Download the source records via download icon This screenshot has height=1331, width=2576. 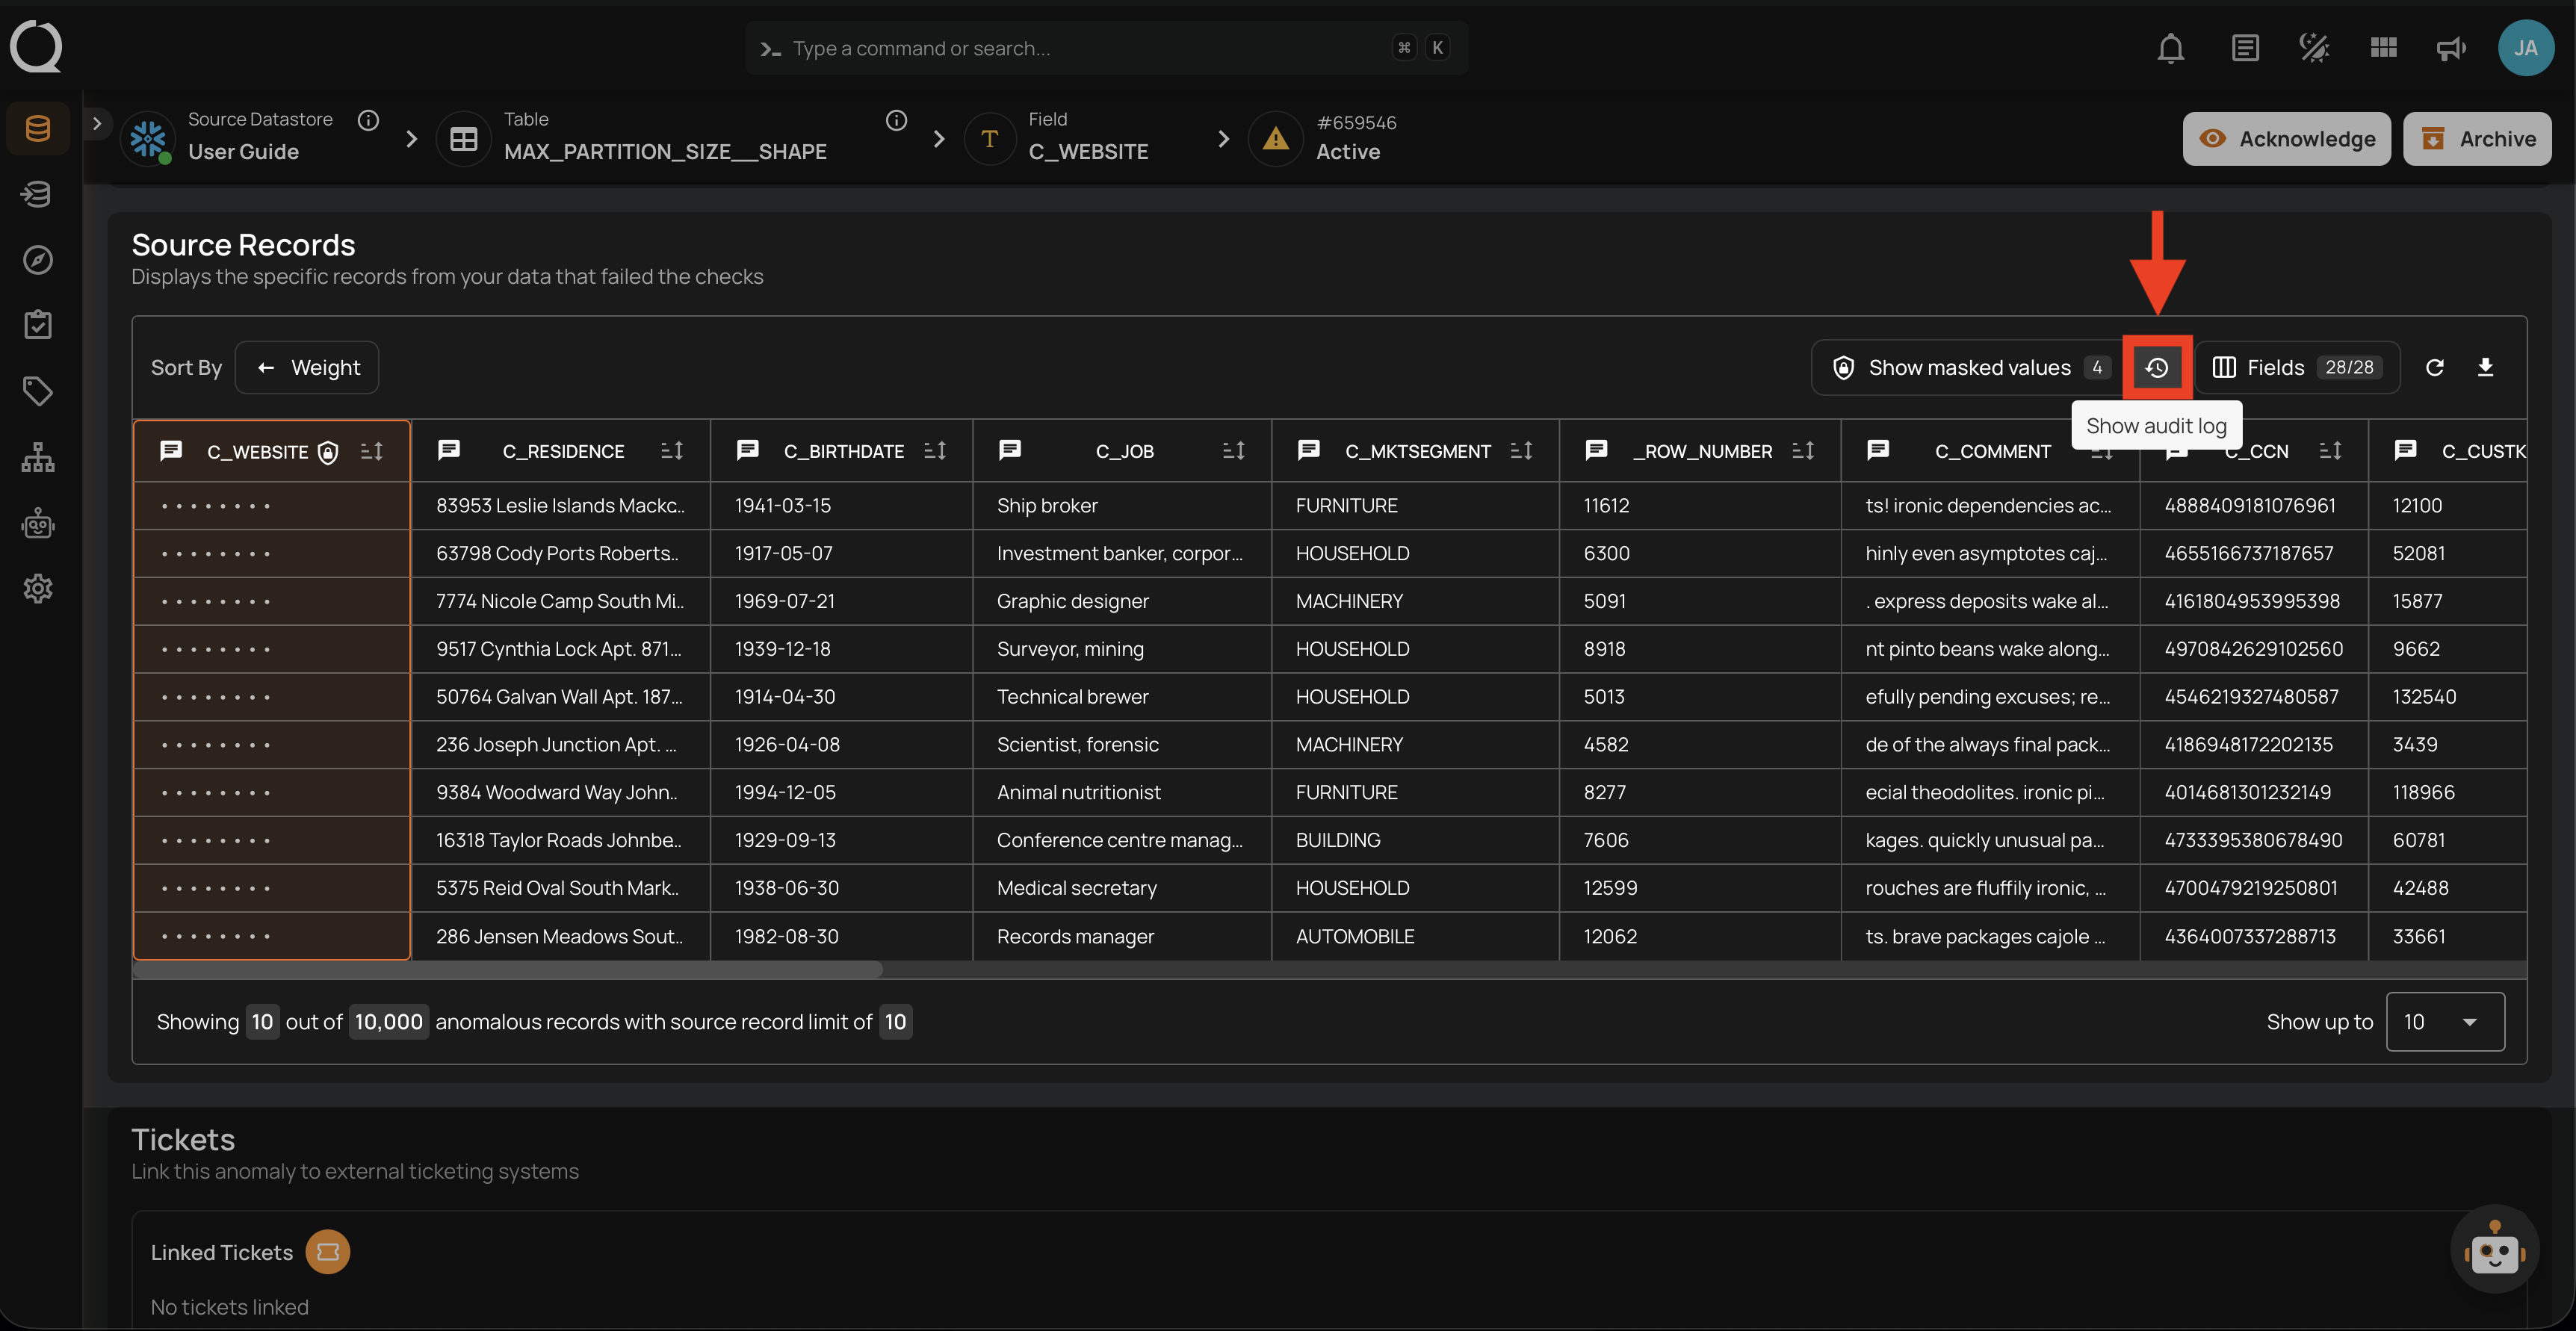(x=2487, y=367)
